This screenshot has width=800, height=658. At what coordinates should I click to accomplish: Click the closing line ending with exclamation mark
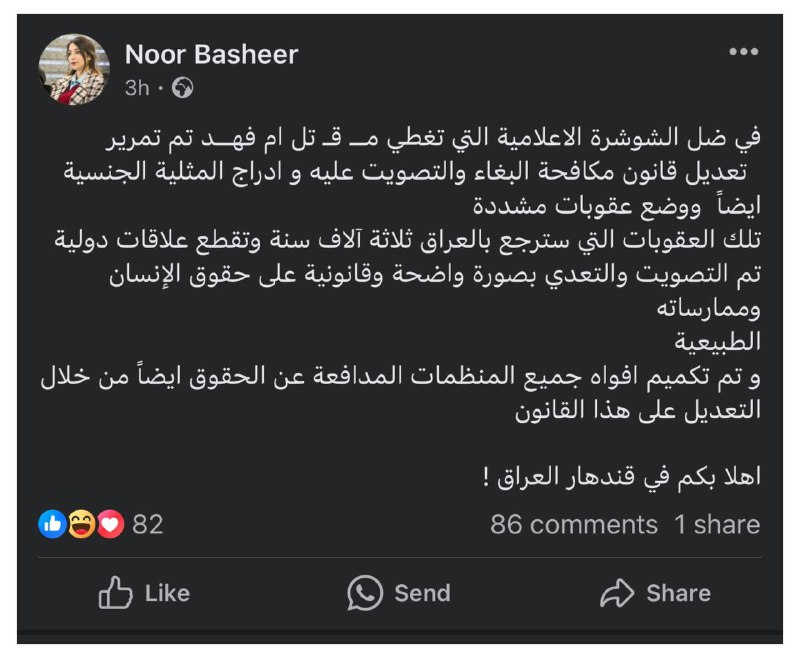621,477
